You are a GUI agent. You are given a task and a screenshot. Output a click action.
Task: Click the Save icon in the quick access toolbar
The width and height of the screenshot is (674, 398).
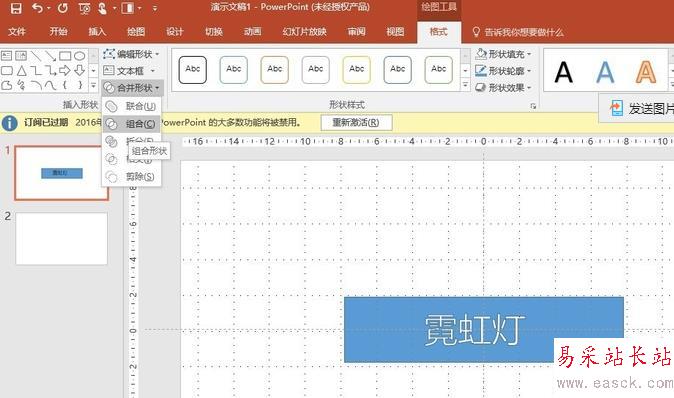pos(16,8)
